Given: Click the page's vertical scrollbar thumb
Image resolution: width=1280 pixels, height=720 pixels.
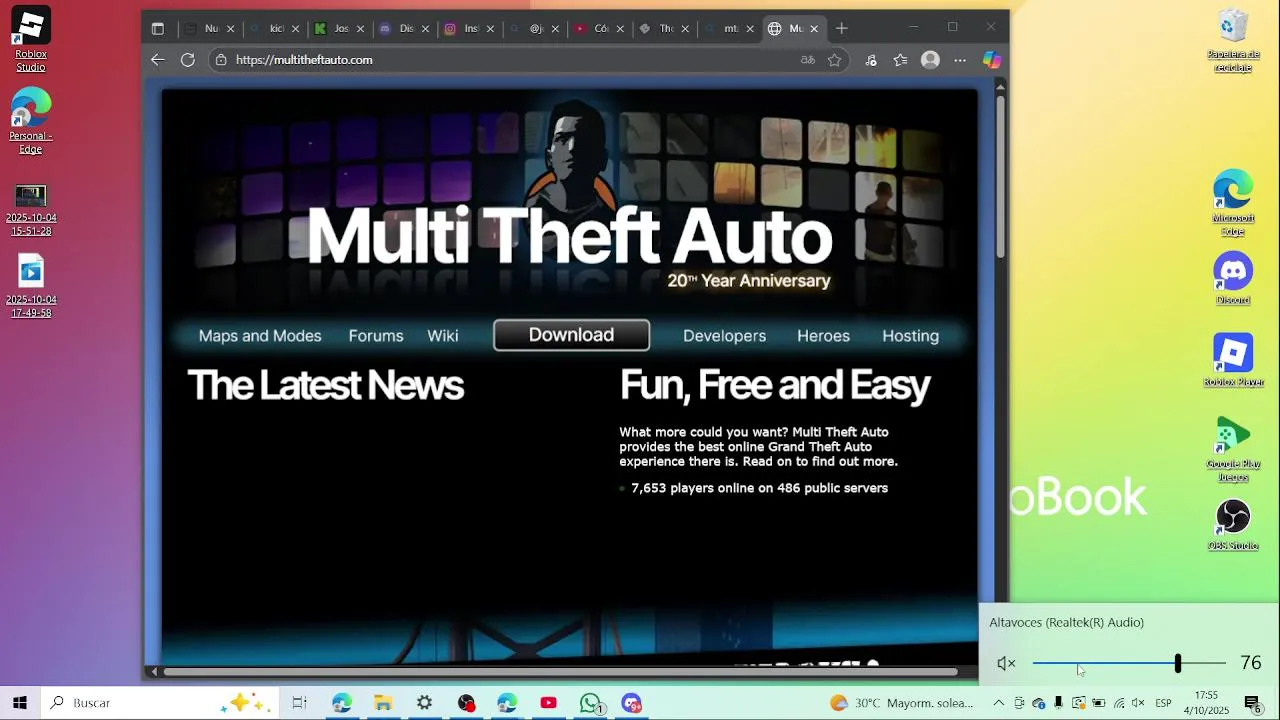Looking at the screenshot, I should click(1000, 177).
